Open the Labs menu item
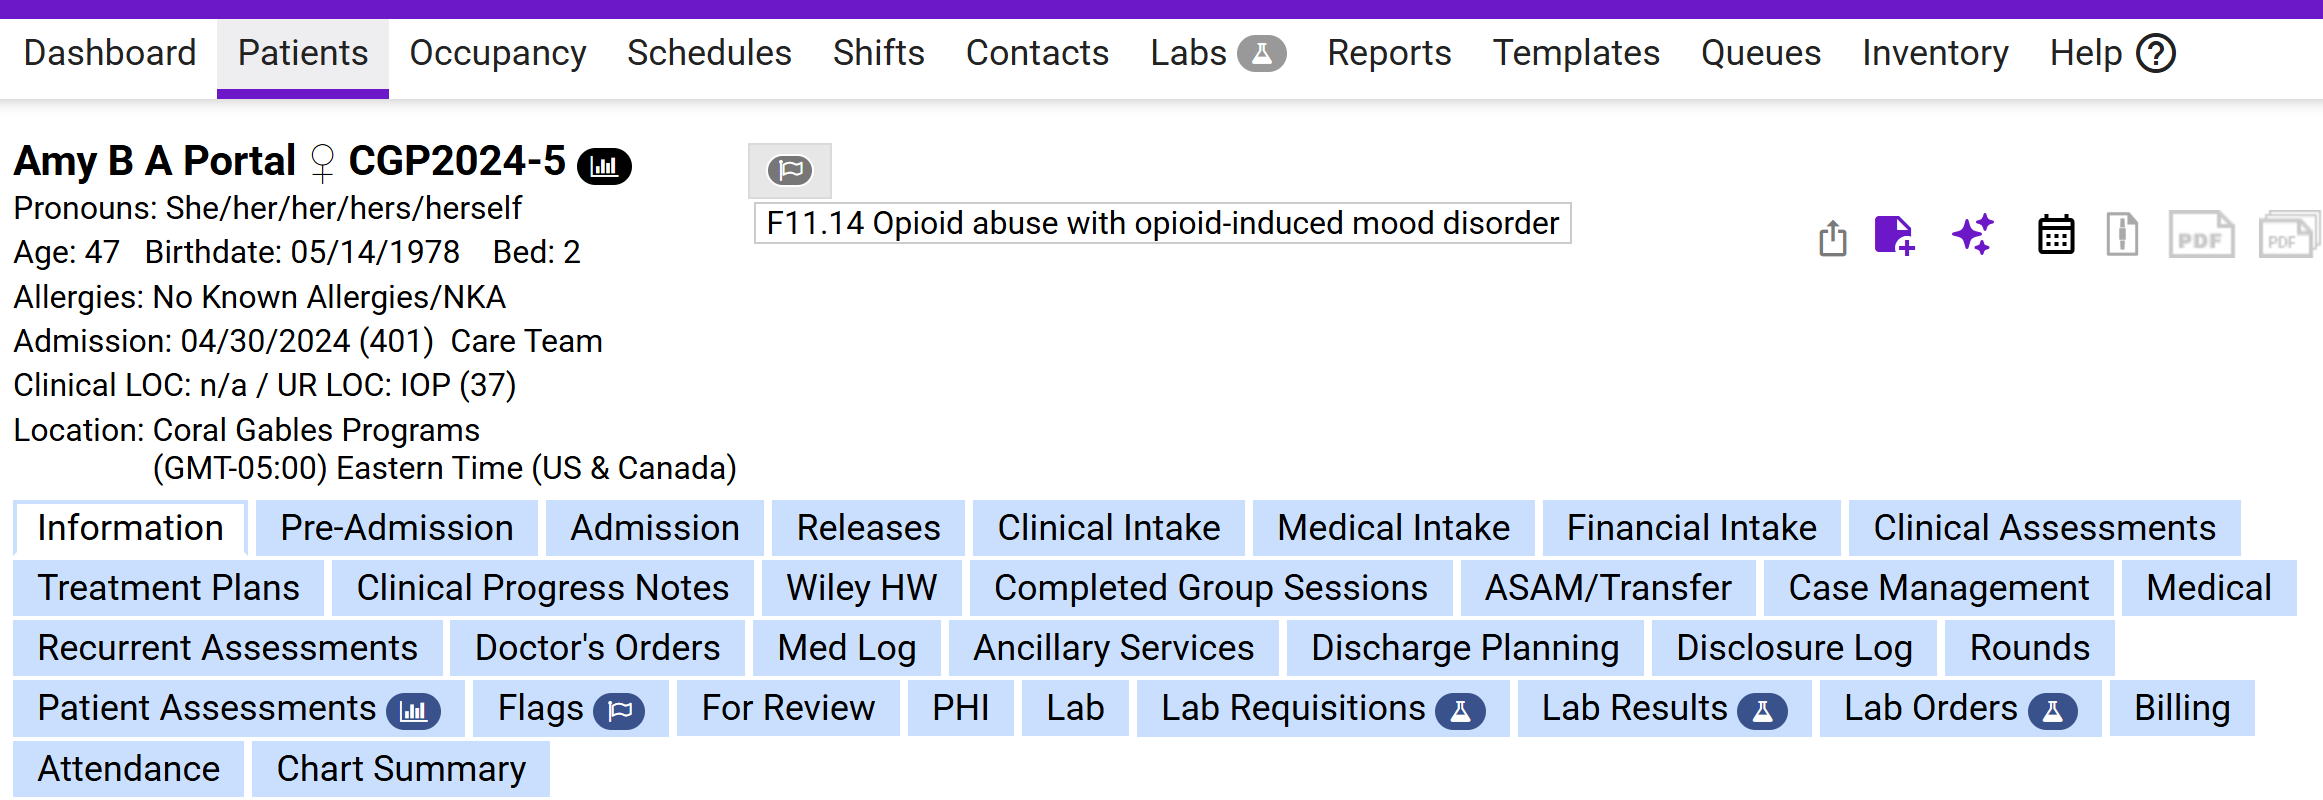Image resolution: width=2323 pixels, height=800 pixels. tap(1217, 53)
